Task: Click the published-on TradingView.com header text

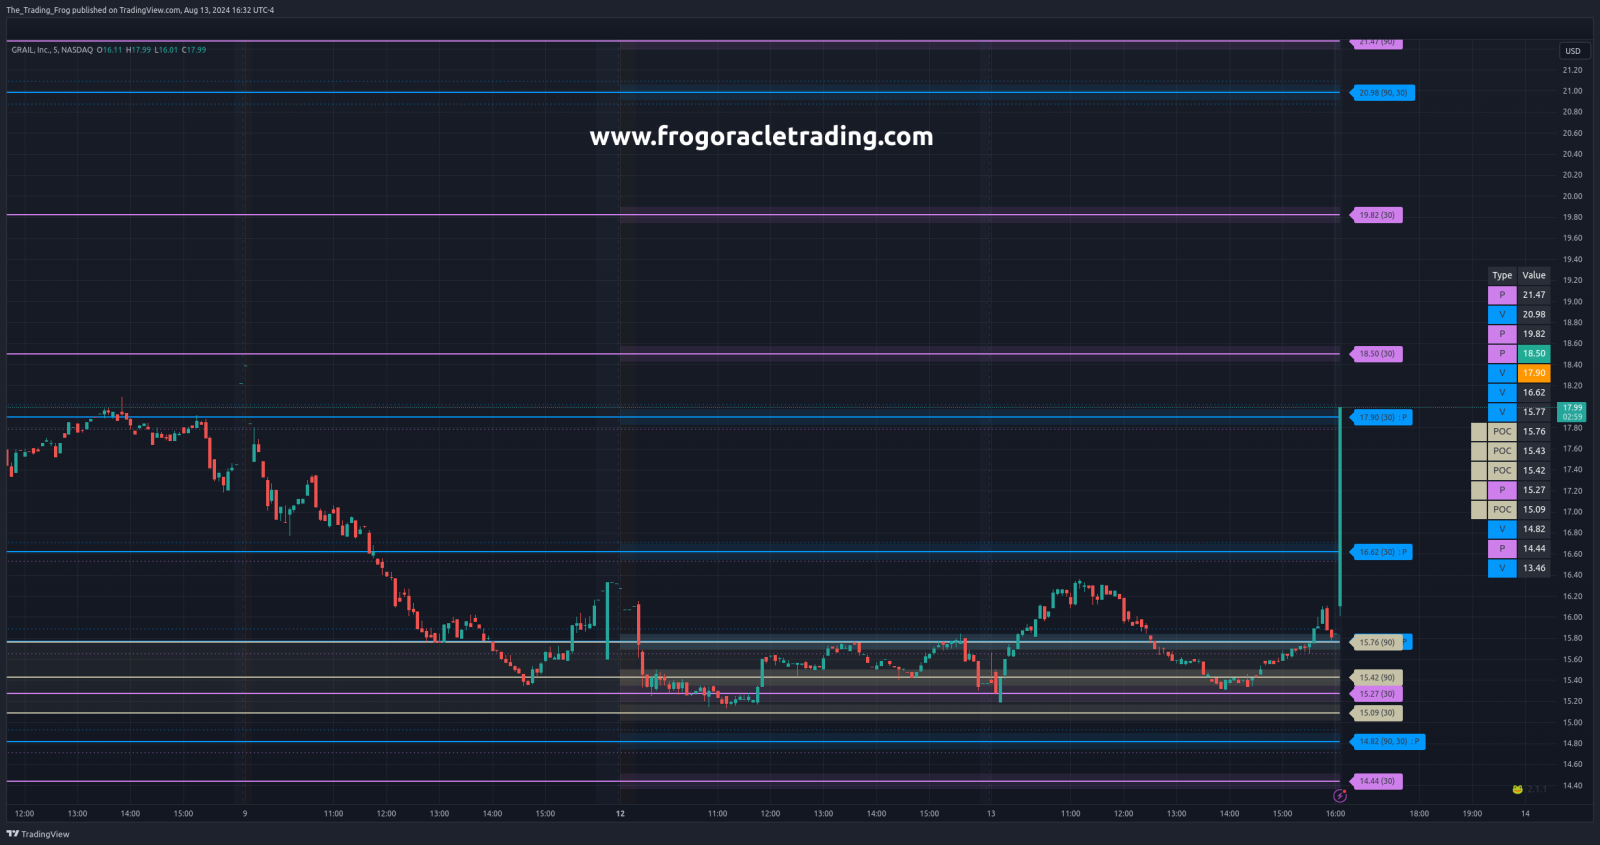Action: point(140,10)
